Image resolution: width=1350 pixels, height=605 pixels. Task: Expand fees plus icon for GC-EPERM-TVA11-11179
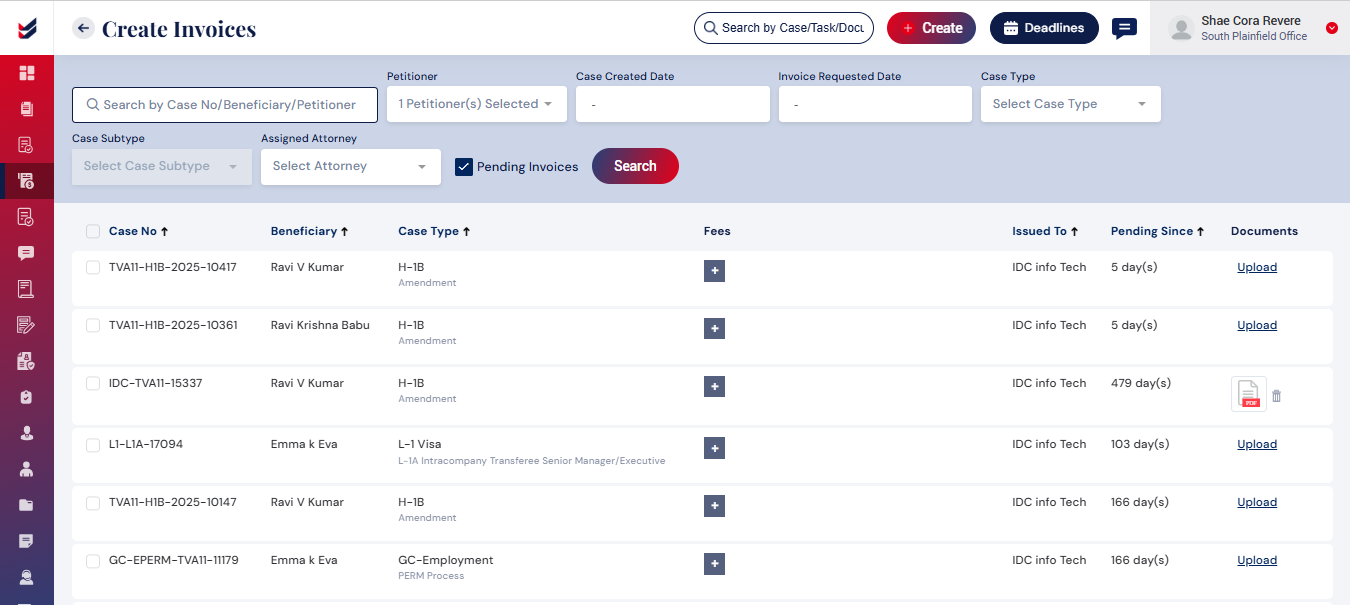[x=714, y=564]
